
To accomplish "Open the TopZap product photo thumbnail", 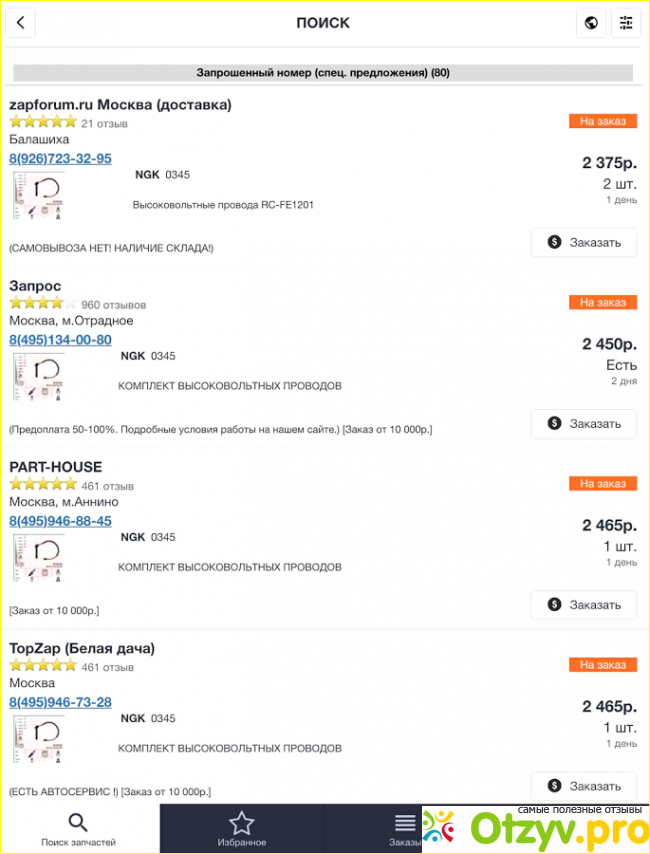I will [x=38, y=739].
